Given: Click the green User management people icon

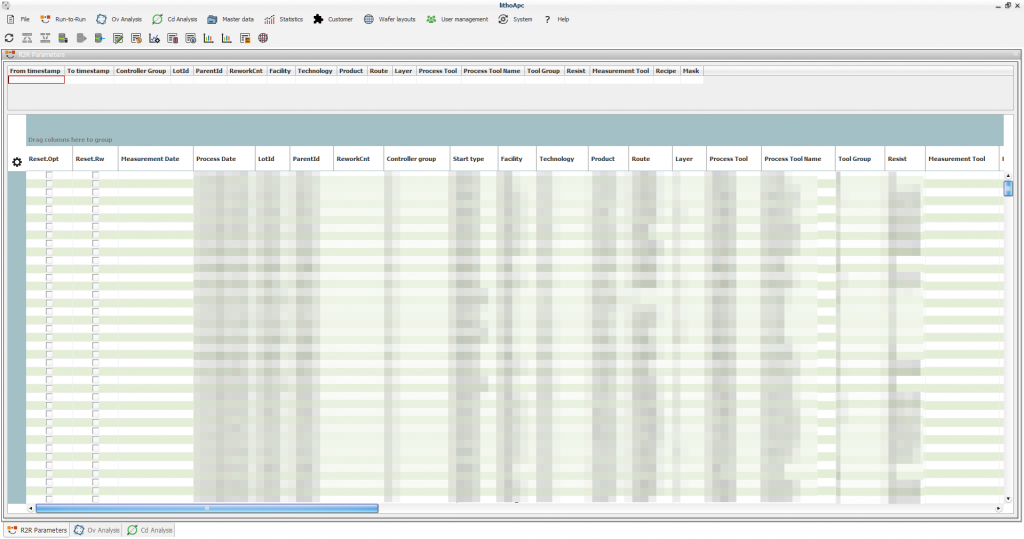Looking at the screenshot, I should tap(431, 19).
